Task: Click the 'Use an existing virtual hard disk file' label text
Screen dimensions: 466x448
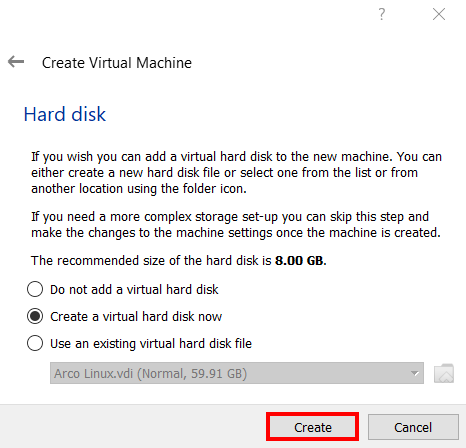Action: pyautogui.click(x=151, y=343)
